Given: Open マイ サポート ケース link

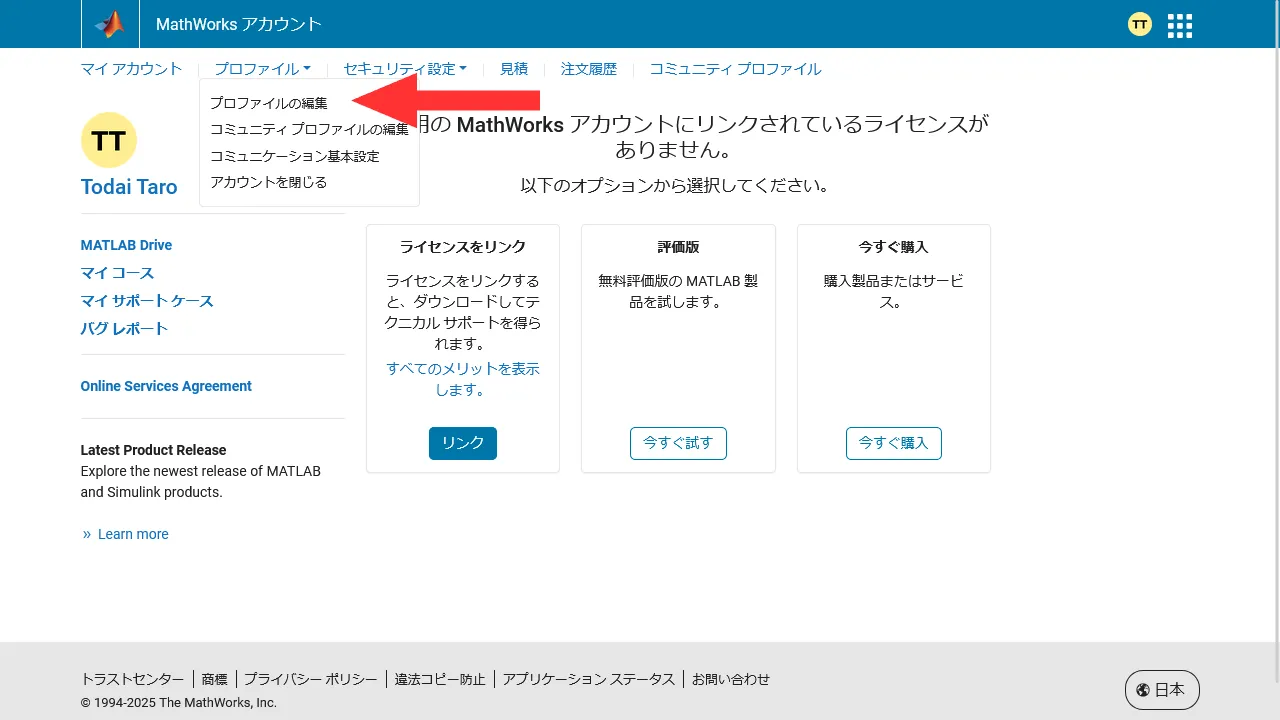Looking at the screenshot, I should [x=147, y=301].
